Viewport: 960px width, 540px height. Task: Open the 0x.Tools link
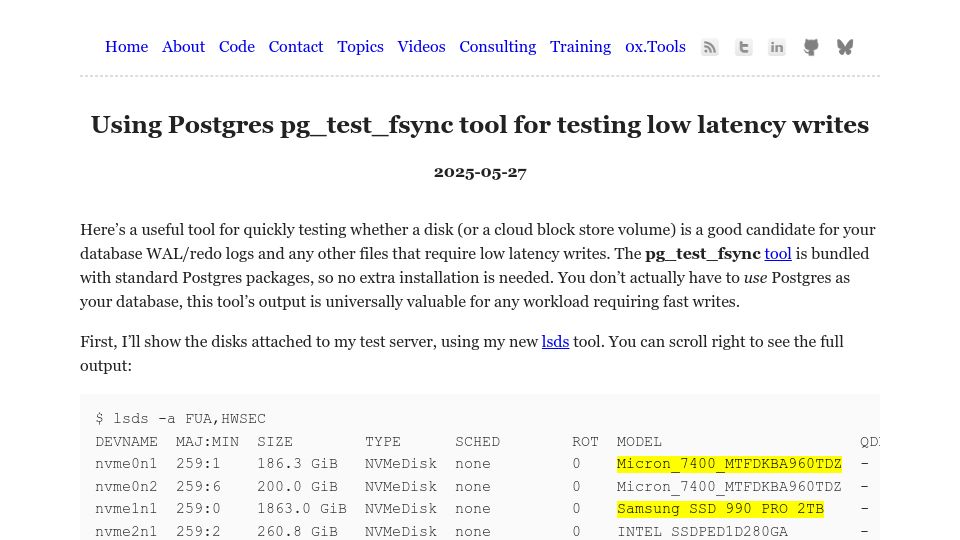point(655,47)
